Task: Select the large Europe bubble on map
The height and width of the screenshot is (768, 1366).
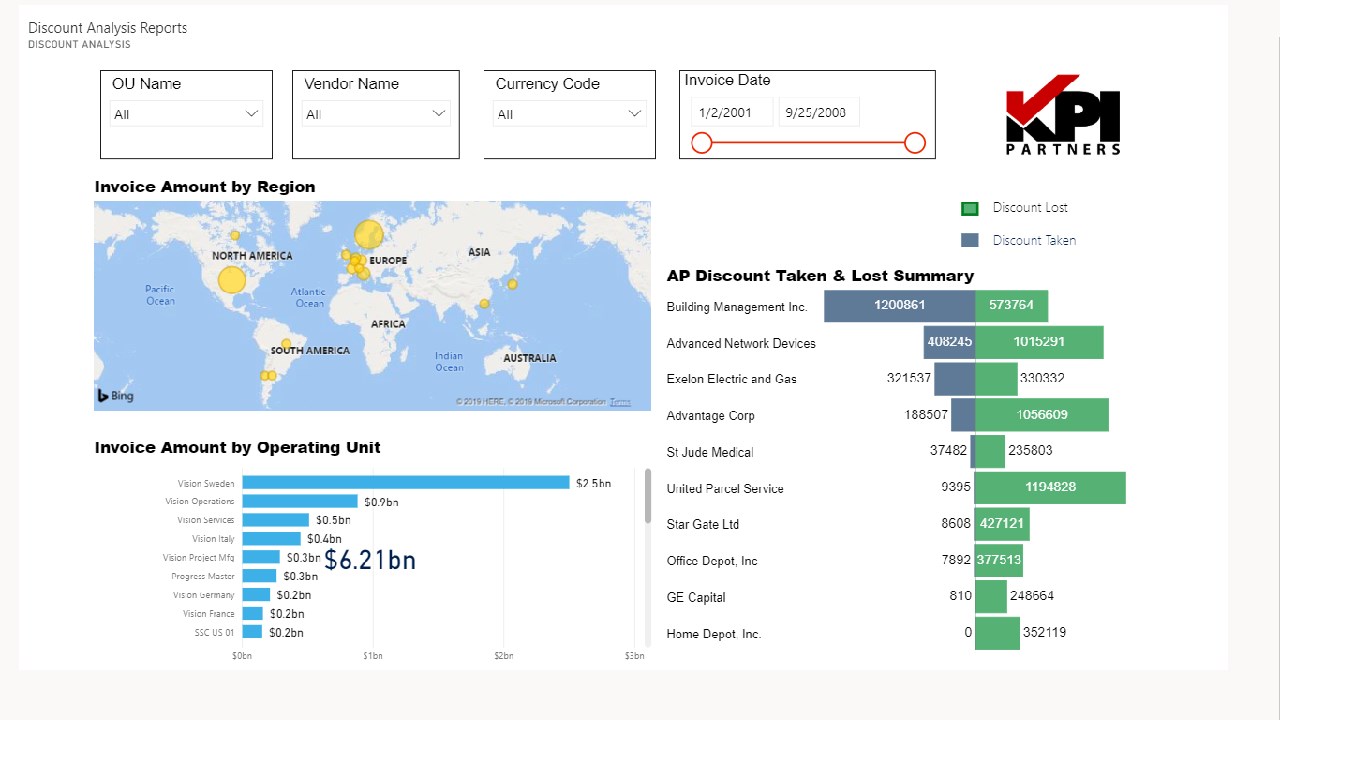Action: coord(369,234)
